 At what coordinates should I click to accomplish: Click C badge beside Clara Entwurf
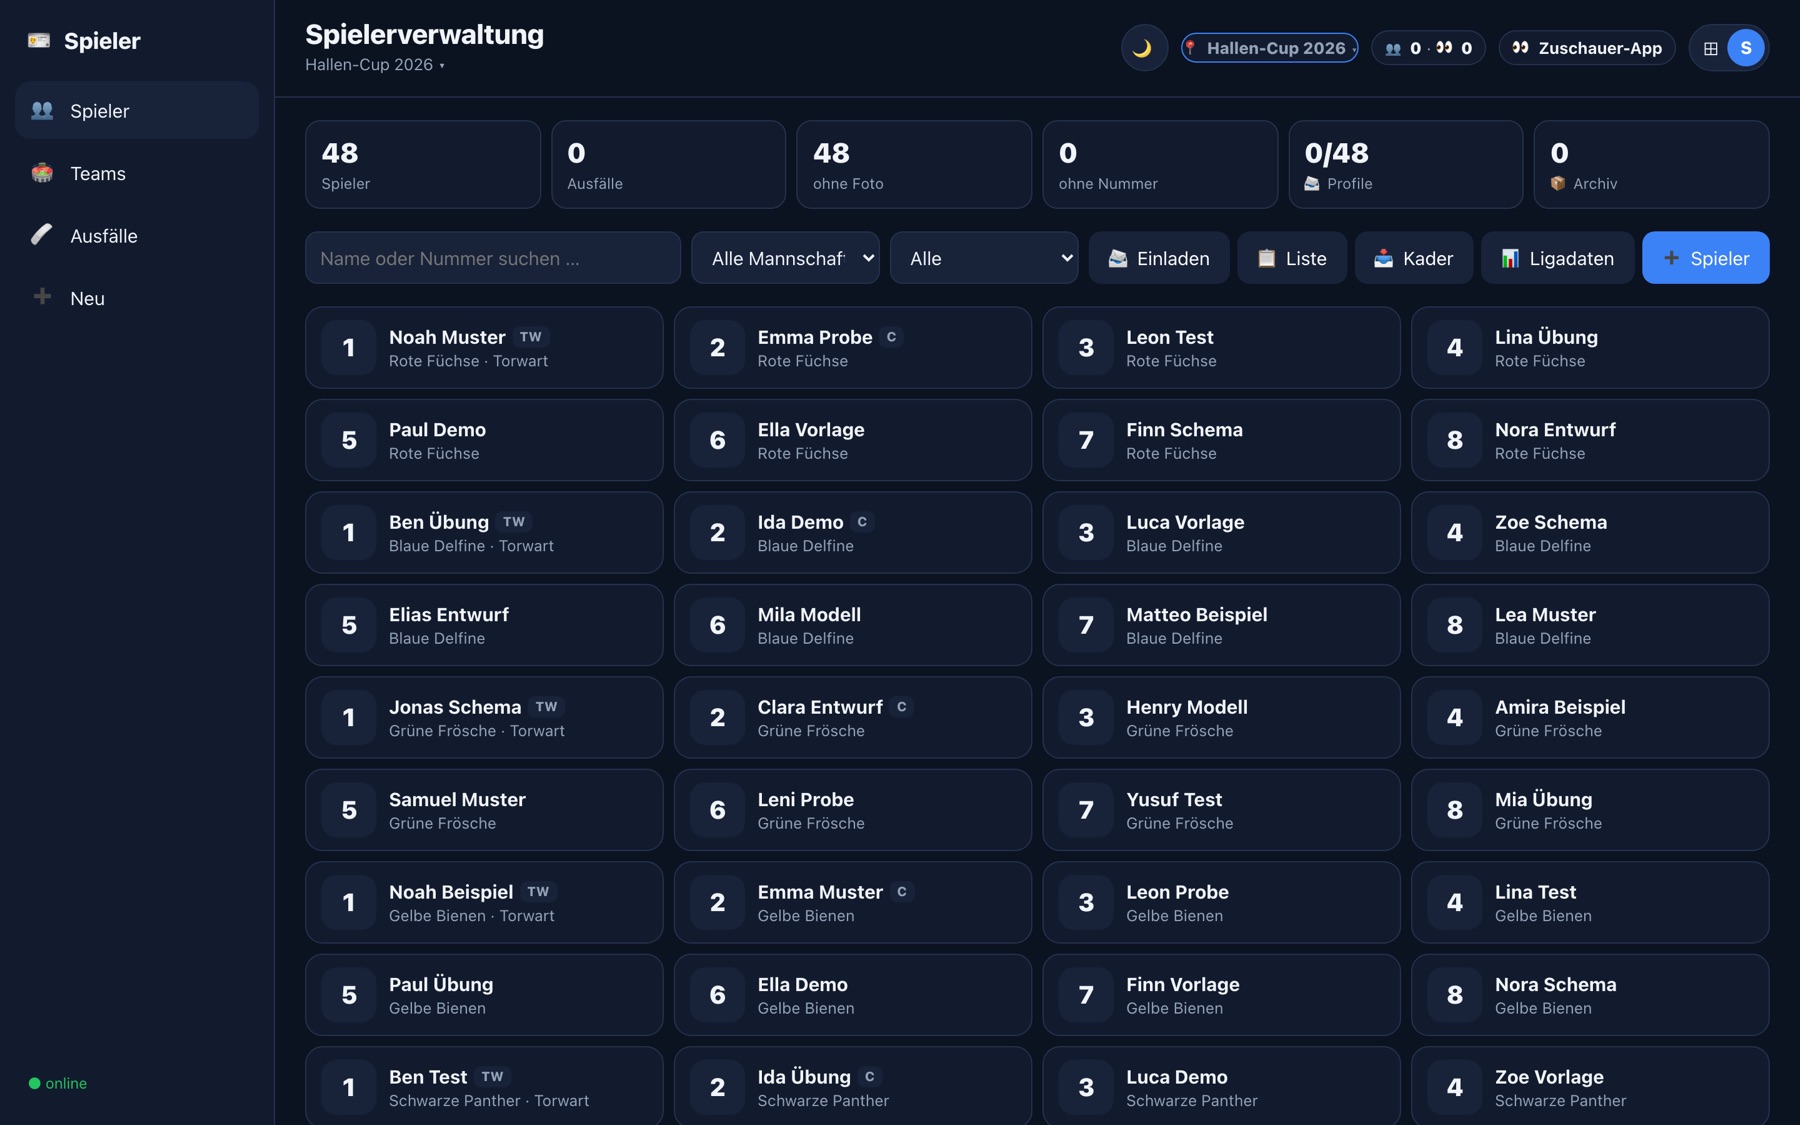click(x=901, y=707)
